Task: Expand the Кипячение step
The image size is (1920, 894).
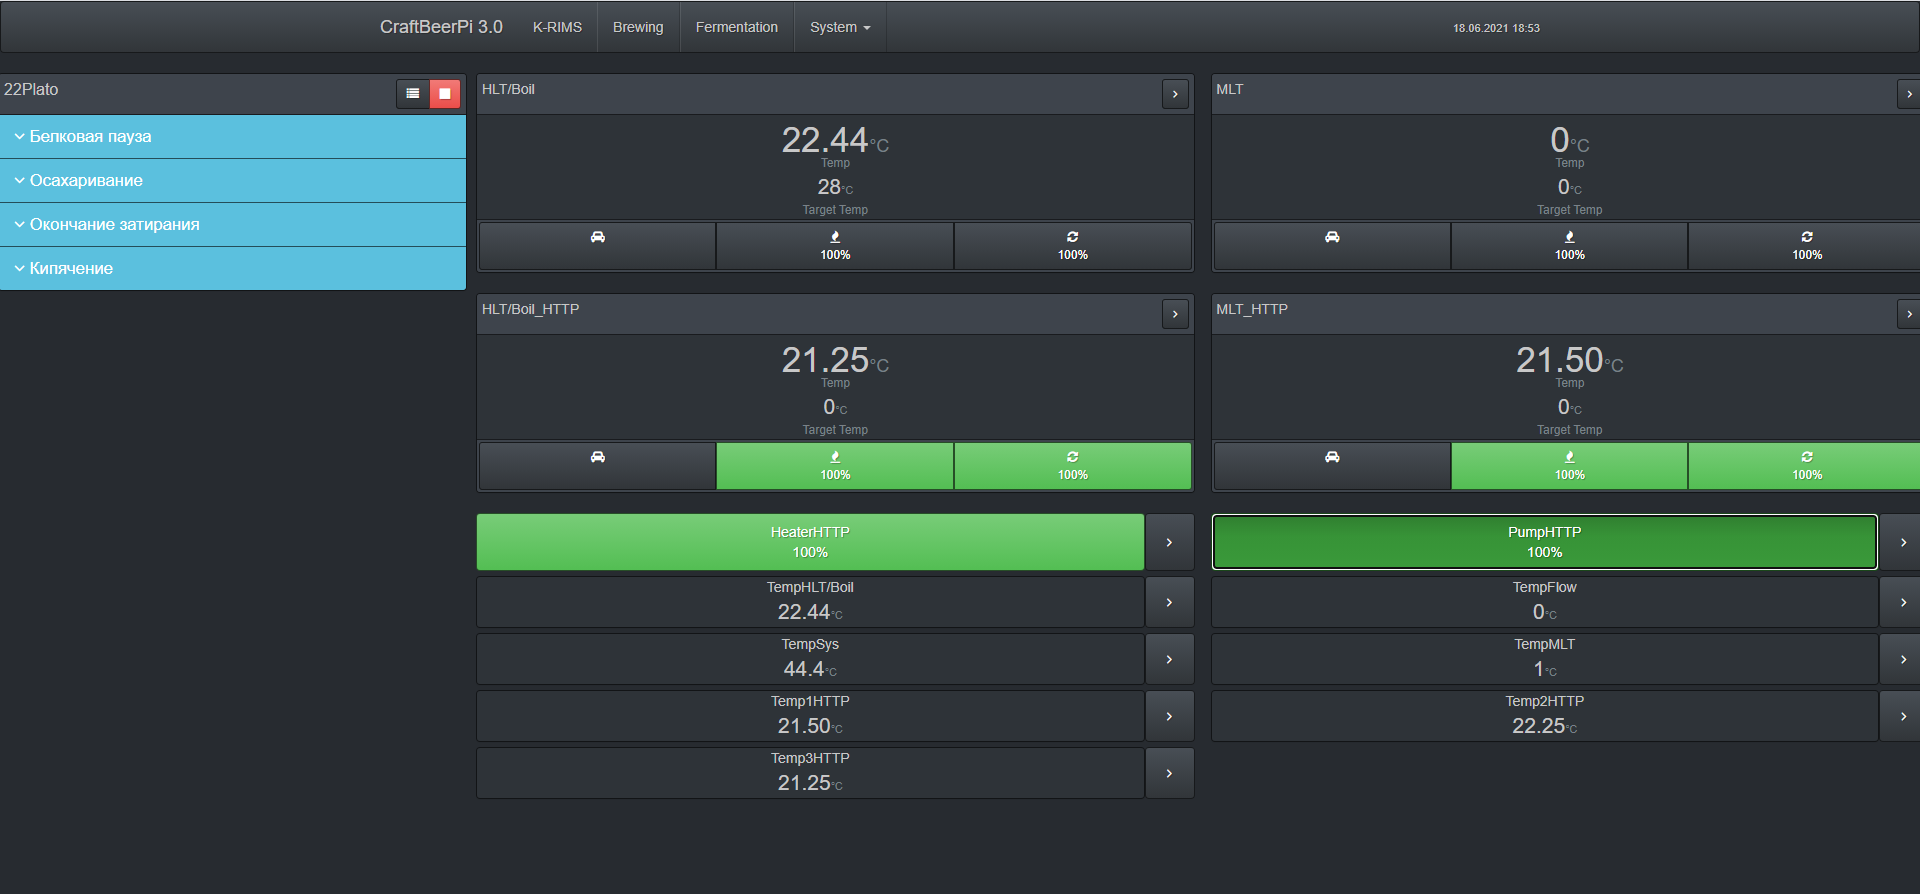Action: (x=233, y=269)
